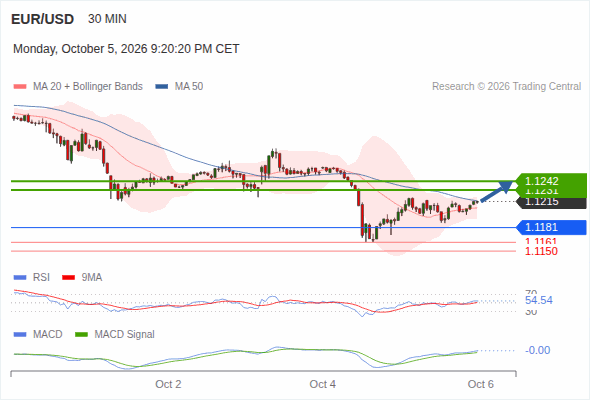Click the Oct 4 date axis label
Viewport: 590px width, 400px height.
(x=322, y=384)
